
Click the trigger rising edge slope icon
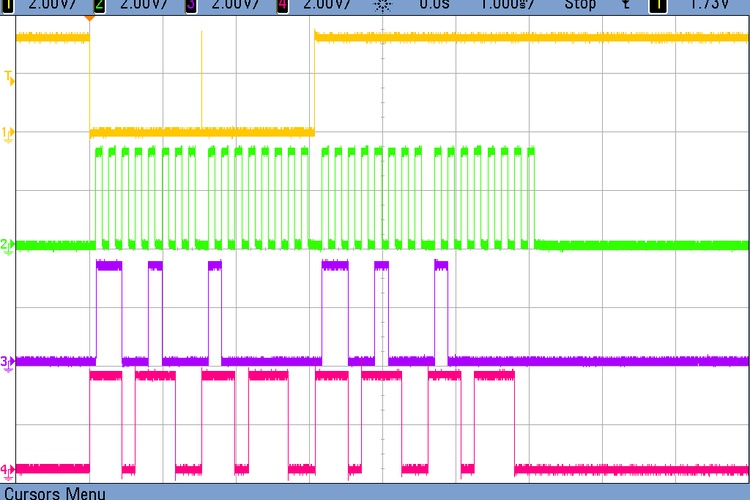(626, 5)
